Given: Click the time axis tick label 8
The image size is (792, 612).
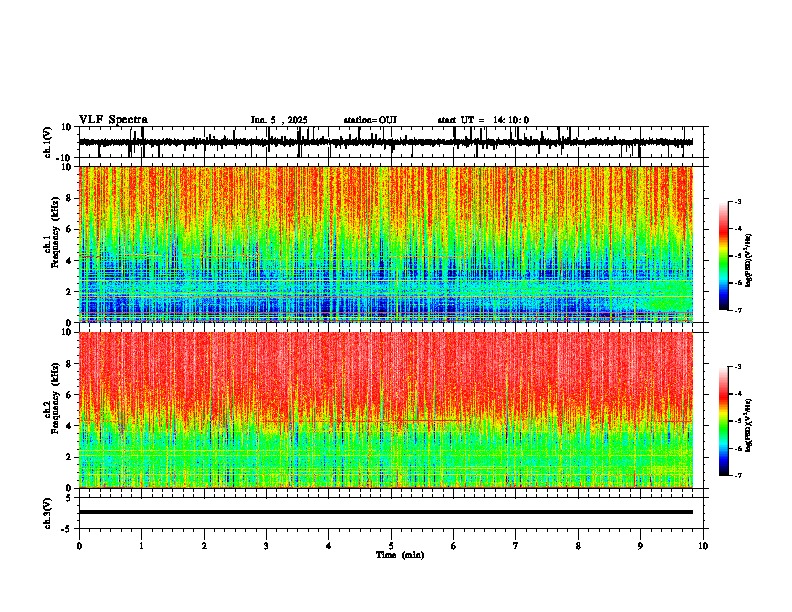Looking at the screenshot, I should click(578, 546).
